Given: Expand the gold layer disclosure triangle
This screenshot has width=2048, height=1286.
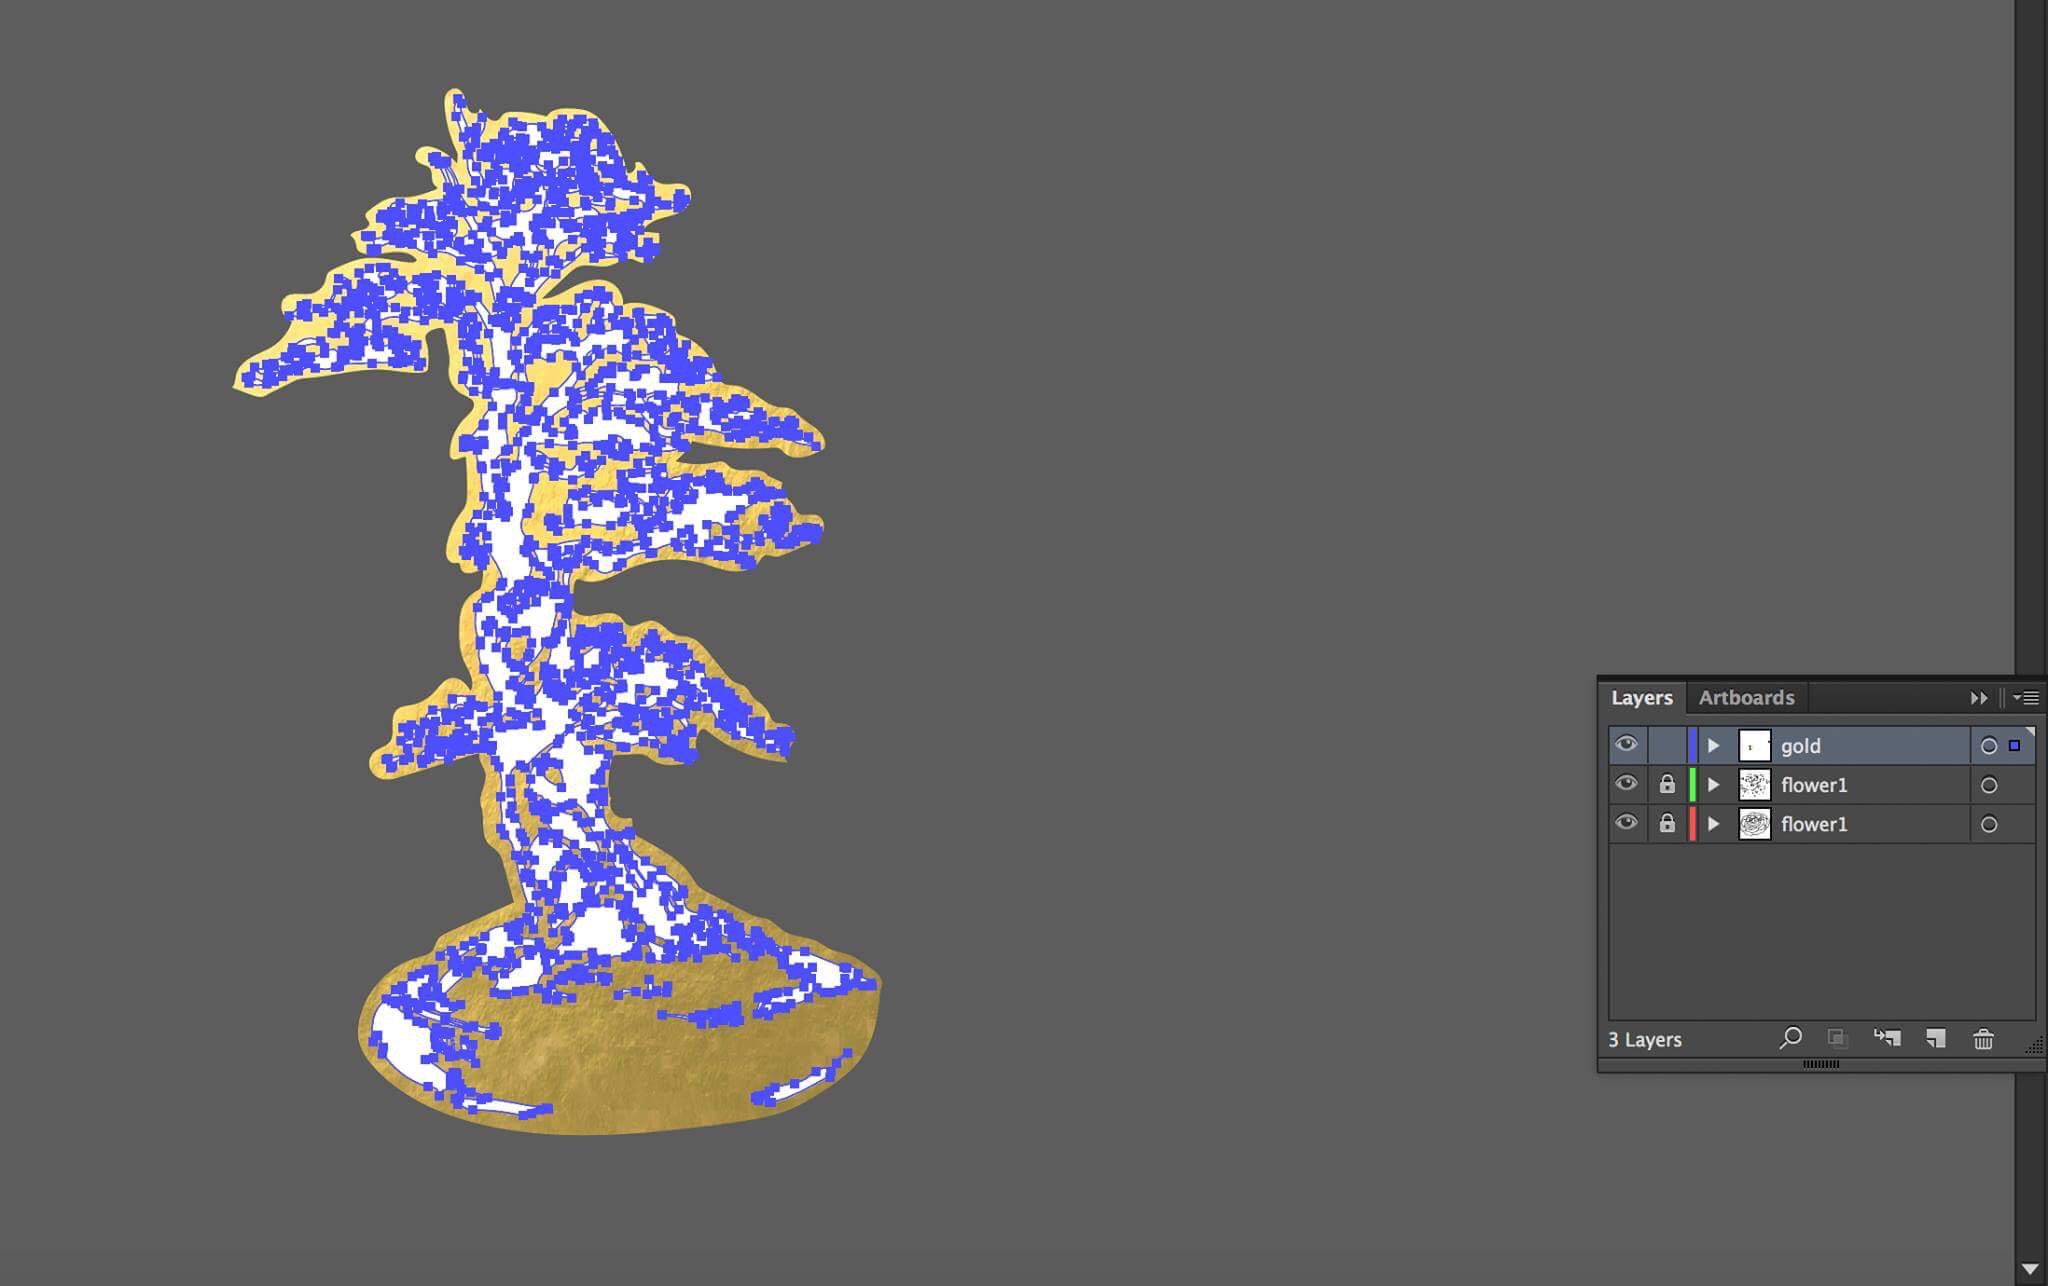Looking at the screenshot, I should pos(1713,746).
